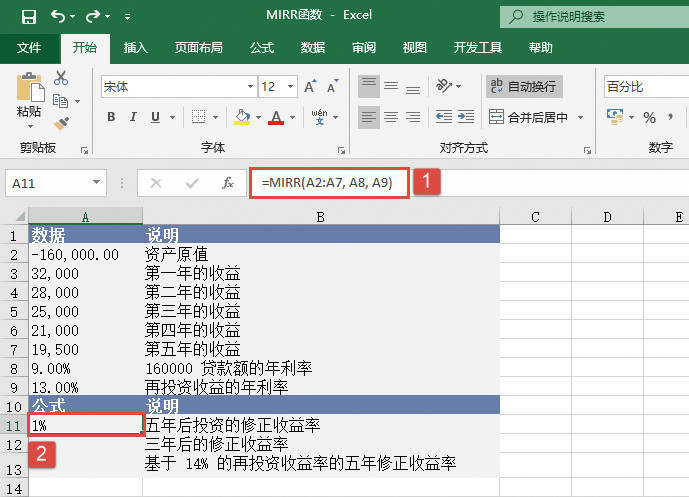Open the 文件 menu
Screen dimensions: 689x497
coord(29,47)
